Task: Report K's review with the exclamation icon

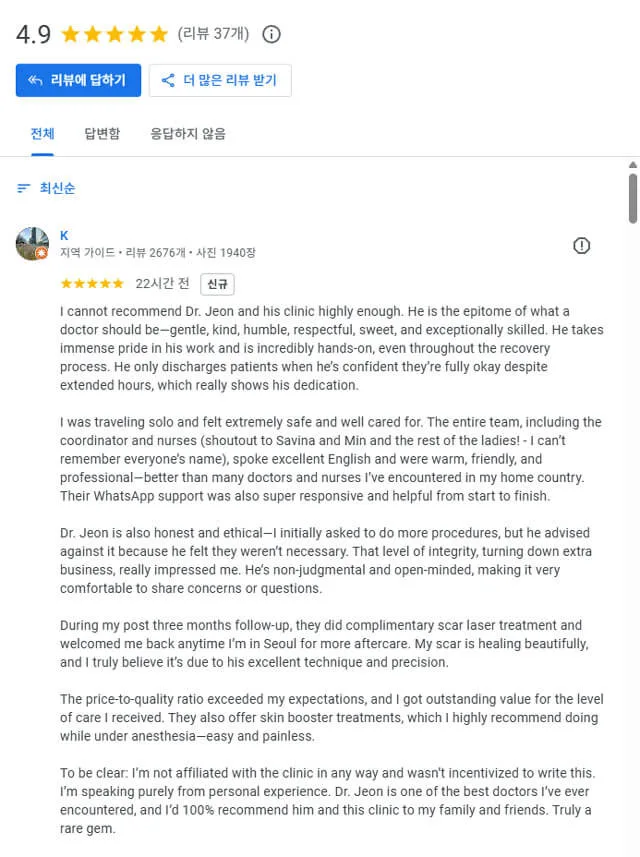Action: tap(581, 245)
